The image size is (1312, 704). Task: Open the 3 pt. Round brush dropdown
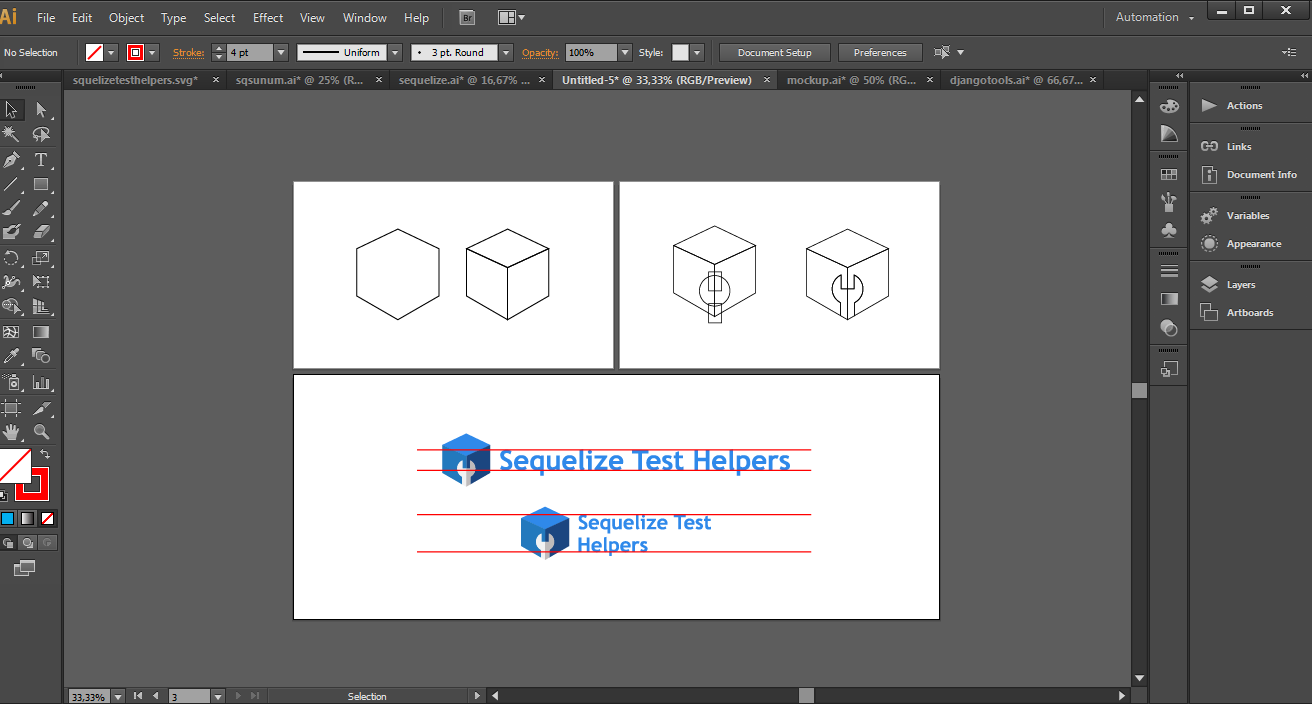click(506, 52)
